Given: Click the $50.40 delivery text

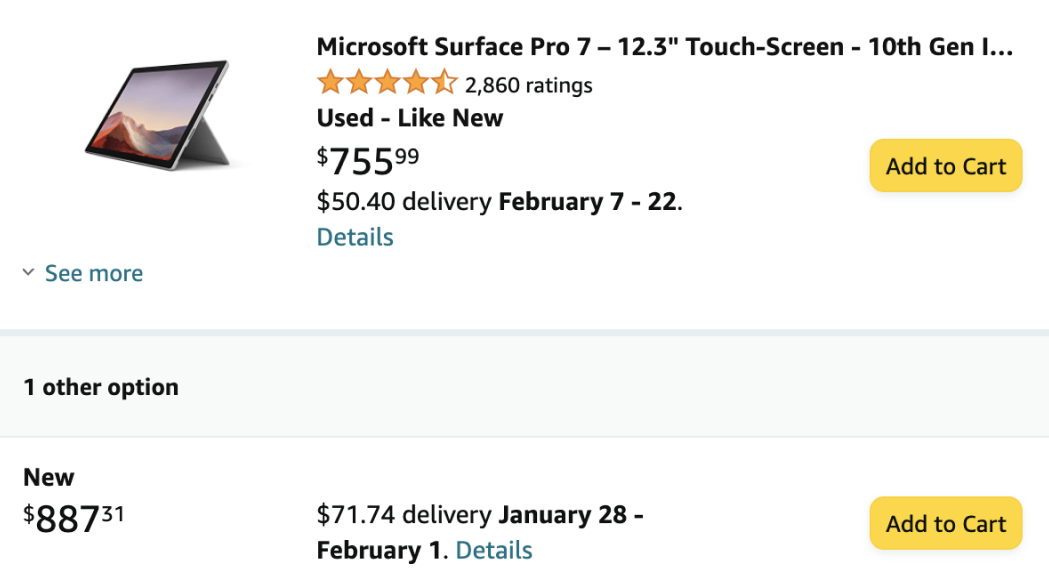Looking at the screenshot, I should 403,201.
